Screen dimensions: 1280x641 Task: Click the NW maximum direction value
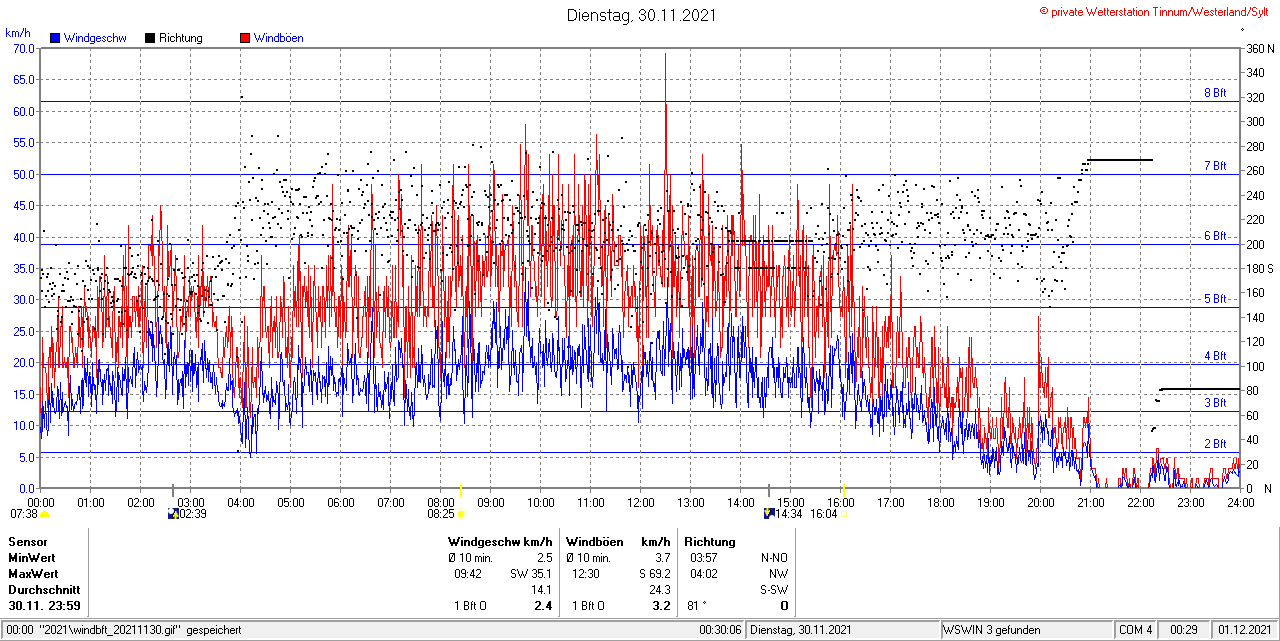778,574
